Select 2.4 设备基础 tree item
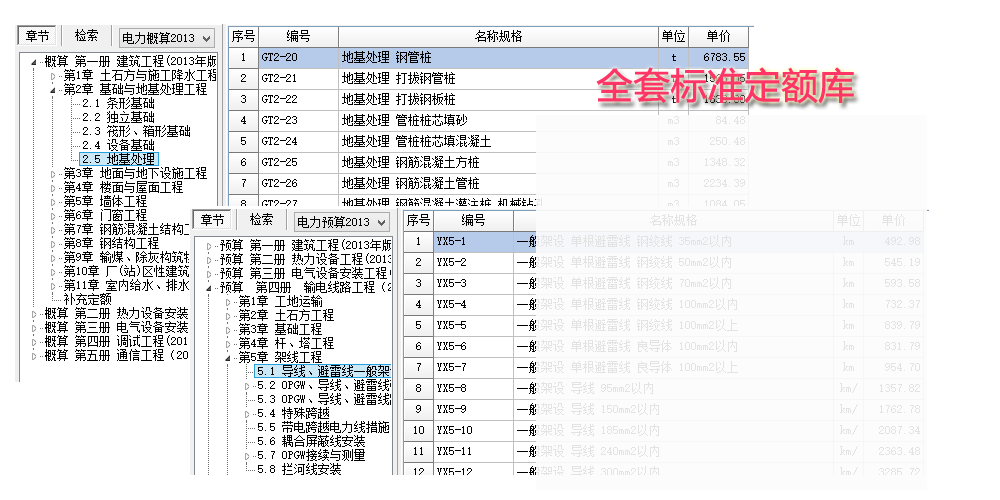This screenshot has height=500, width=1000. click(x=118, y=145)
